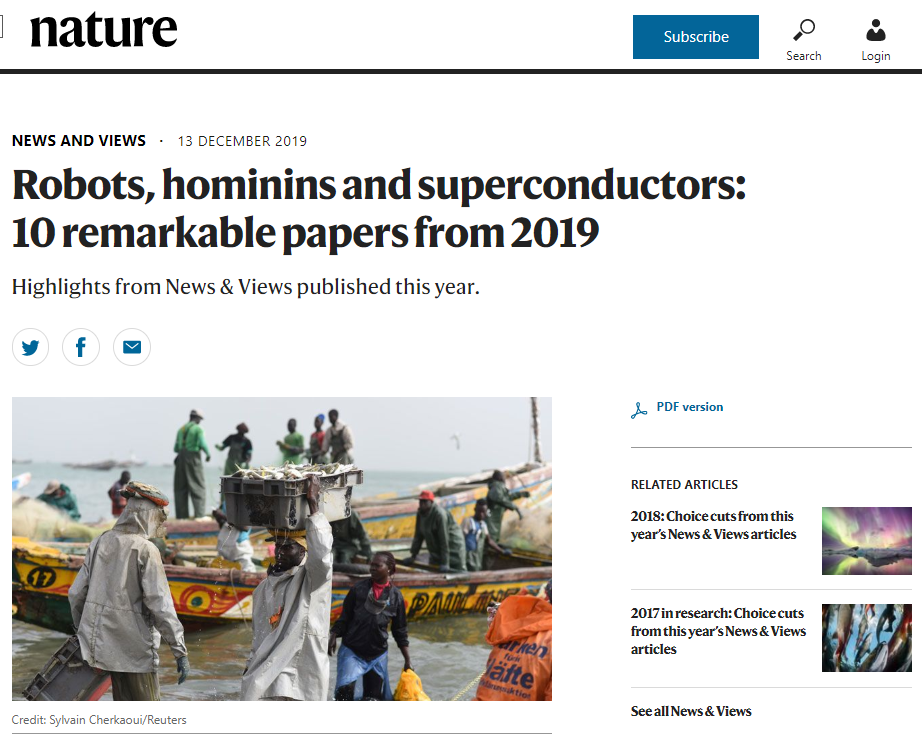Viewport: 922px width, 736px height.
Task: Click the PDF document icon
Action: click(639, 409)
